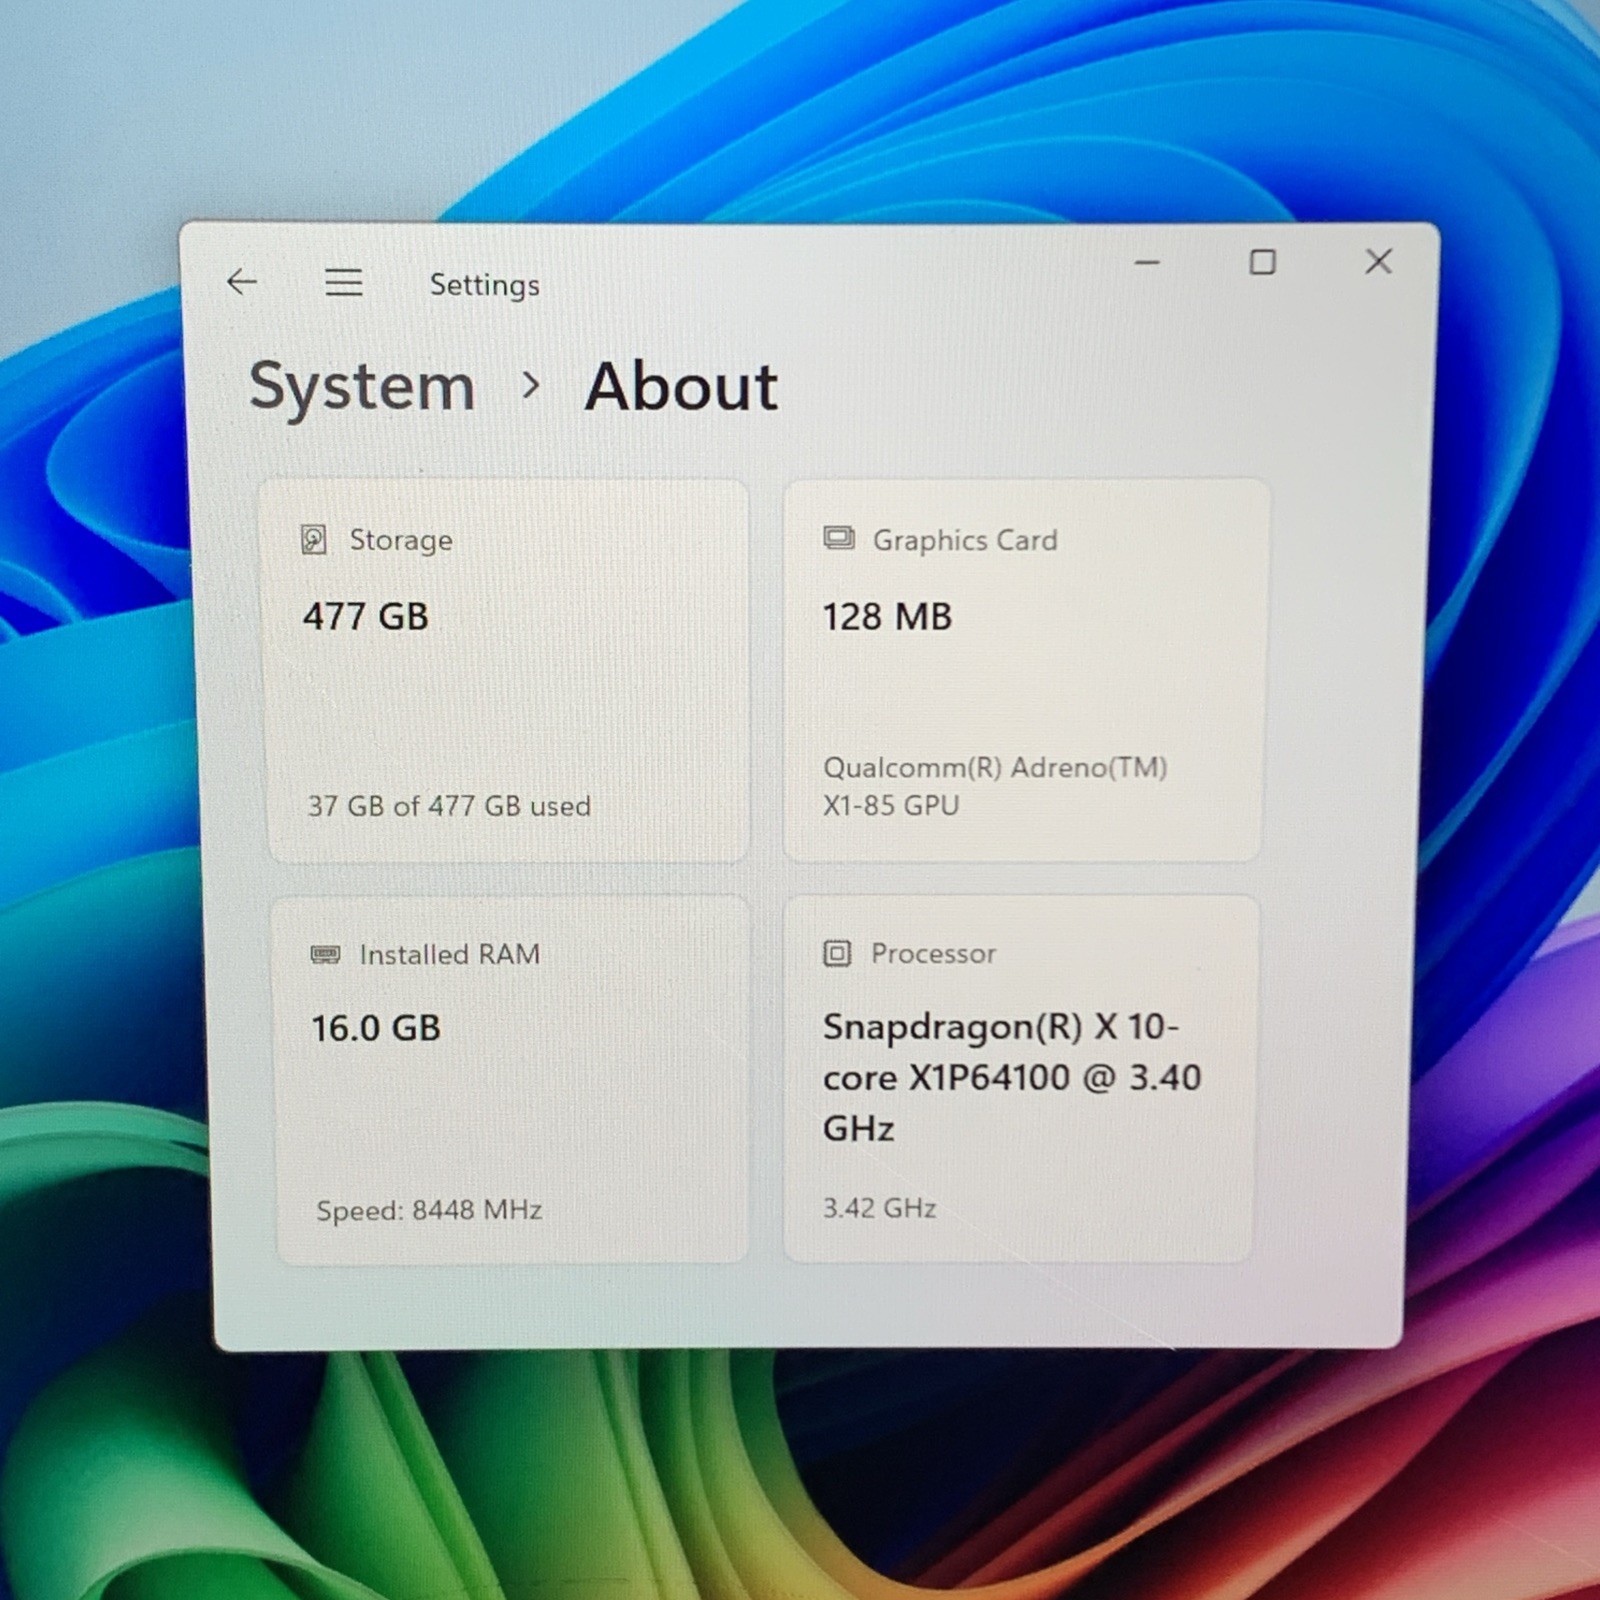
Task: Click the 'Graphics Card' label
Action: [x=965, y=540]
